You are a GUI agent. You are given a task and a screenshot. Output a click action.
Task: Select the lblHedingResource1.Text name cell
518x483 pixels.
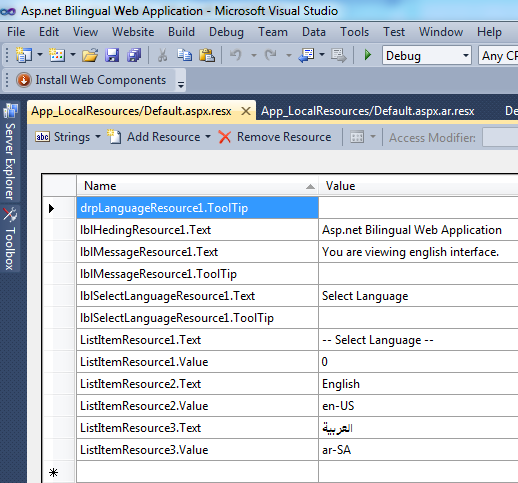197,230
